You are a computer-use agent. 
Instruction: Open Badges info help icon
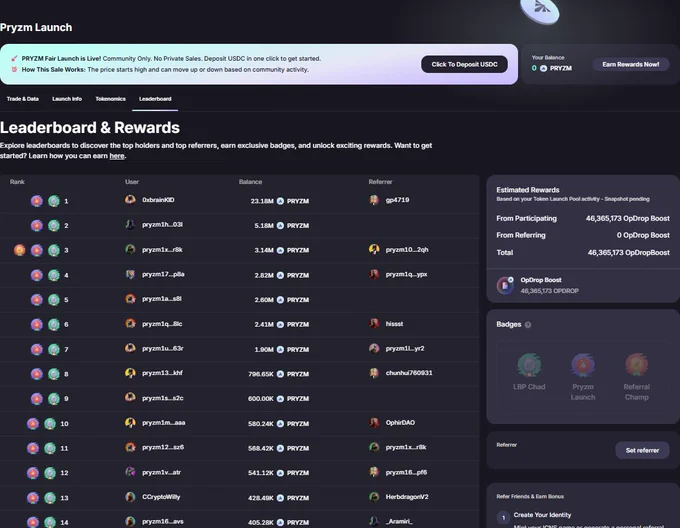tap(528, 325)
